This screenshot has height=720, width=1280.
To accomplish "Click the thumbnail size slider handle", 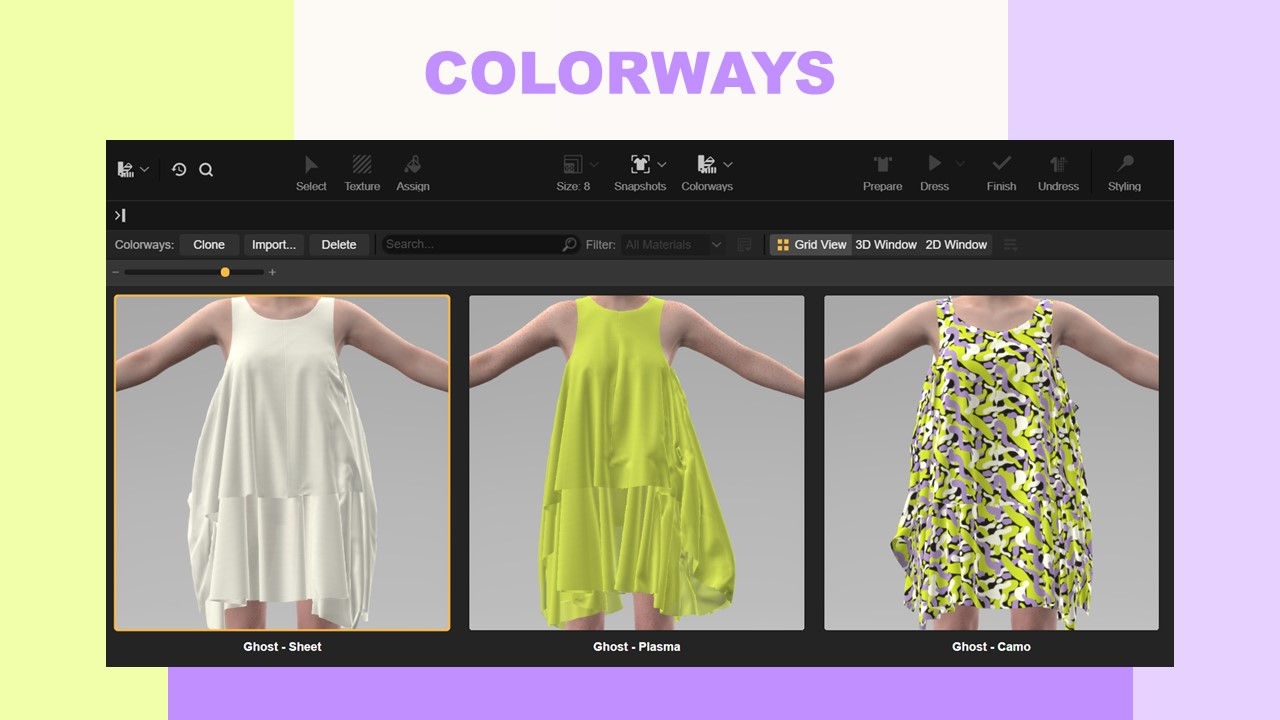I will [x=225, y=272].
